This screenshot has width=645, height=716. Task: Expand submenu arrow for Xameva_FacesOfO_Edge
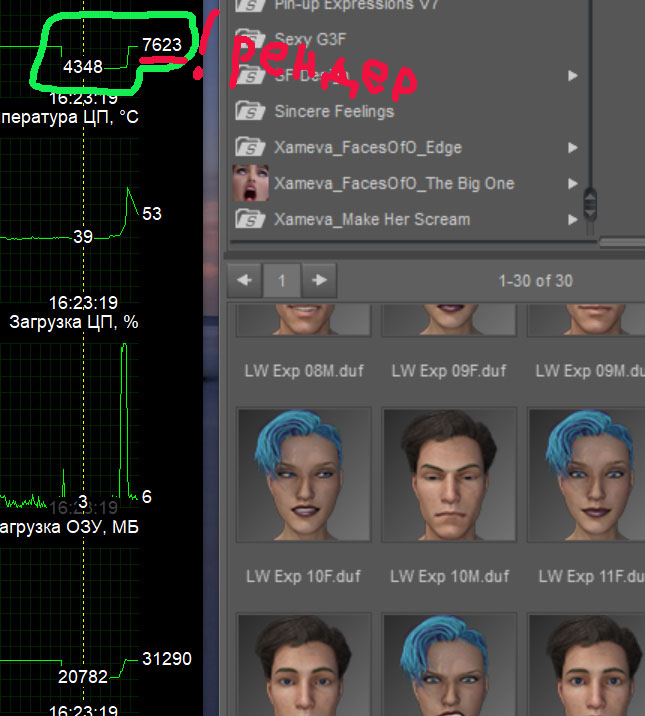572,147
